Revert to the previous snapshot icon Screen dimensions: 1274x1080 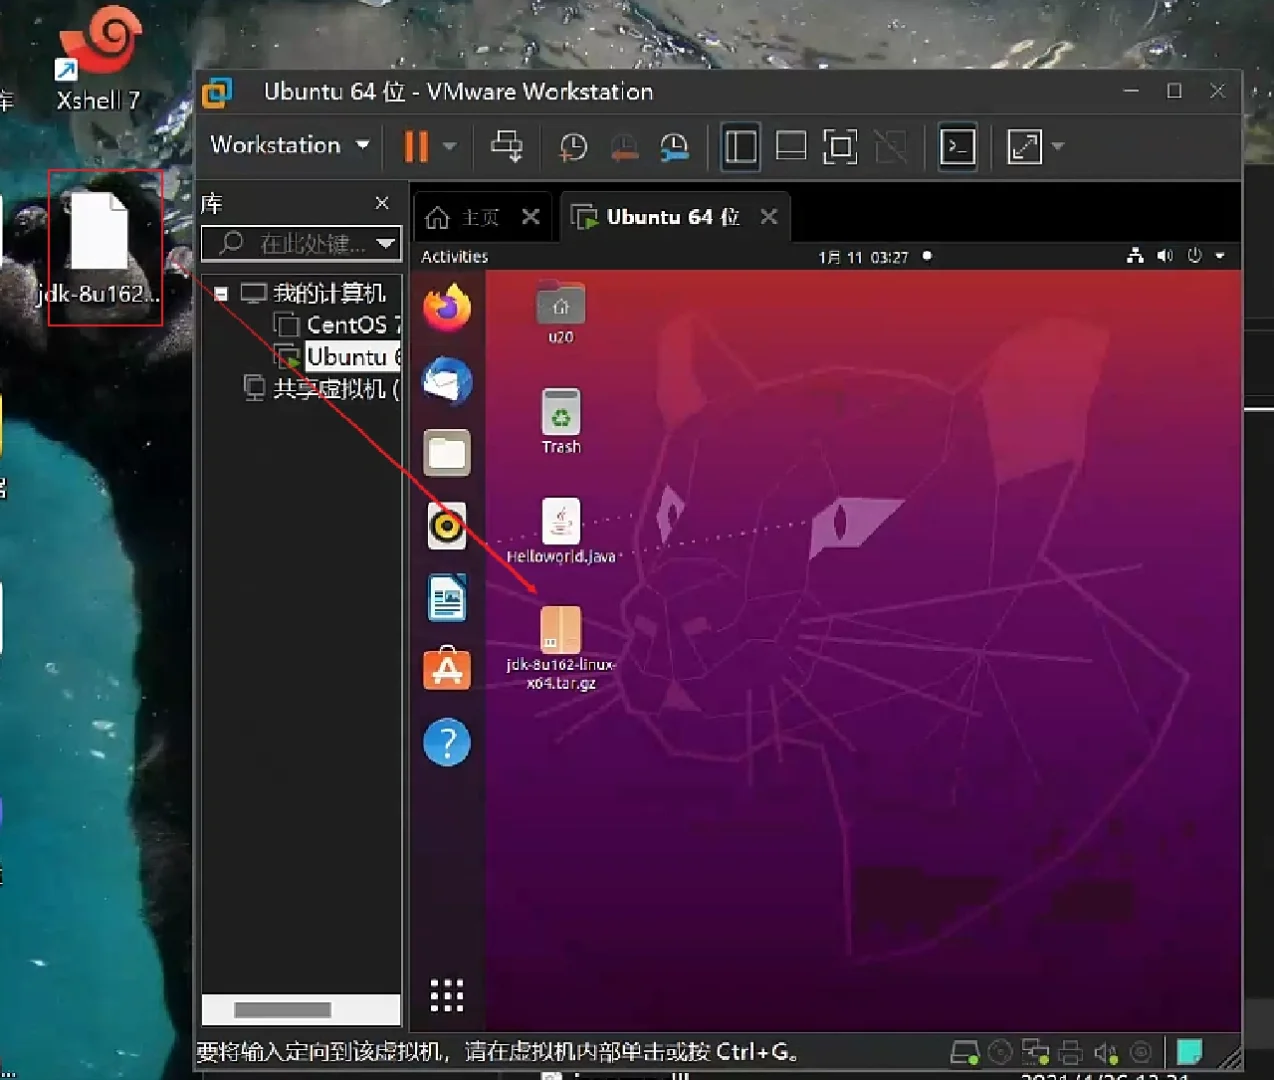point(624,147)
